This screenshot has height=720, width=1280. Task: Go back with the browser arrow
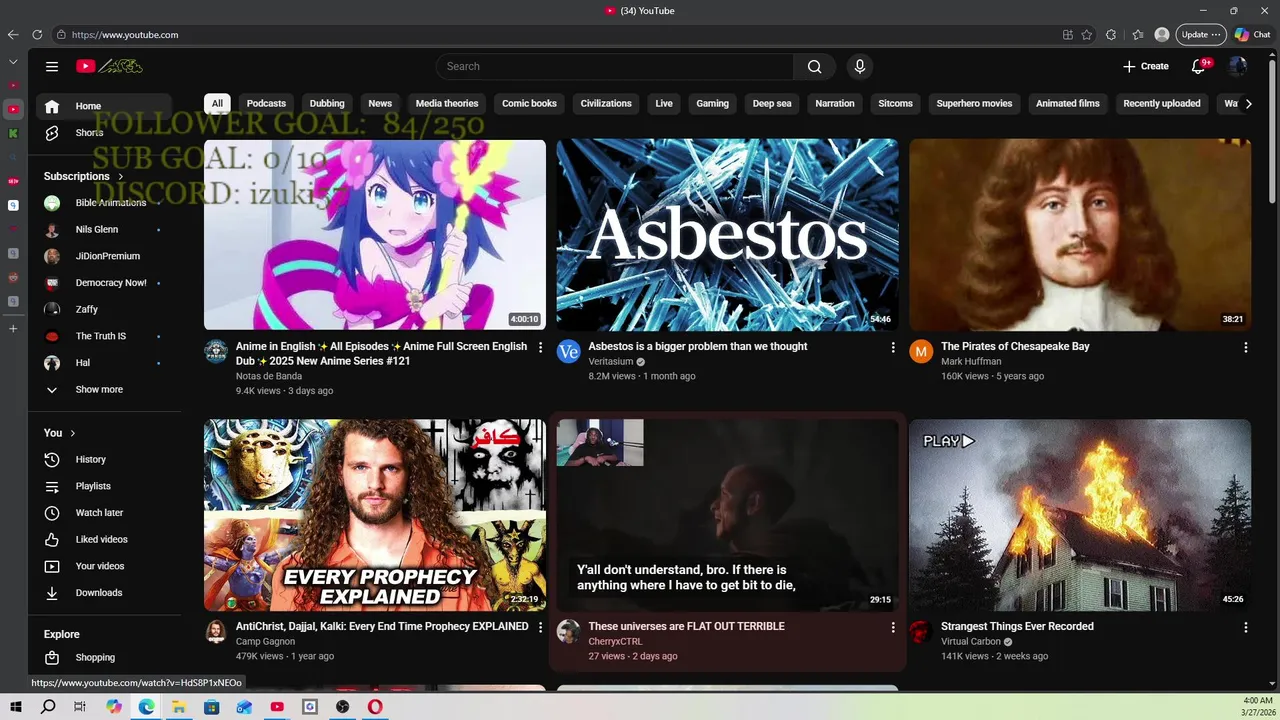point(13,35)
